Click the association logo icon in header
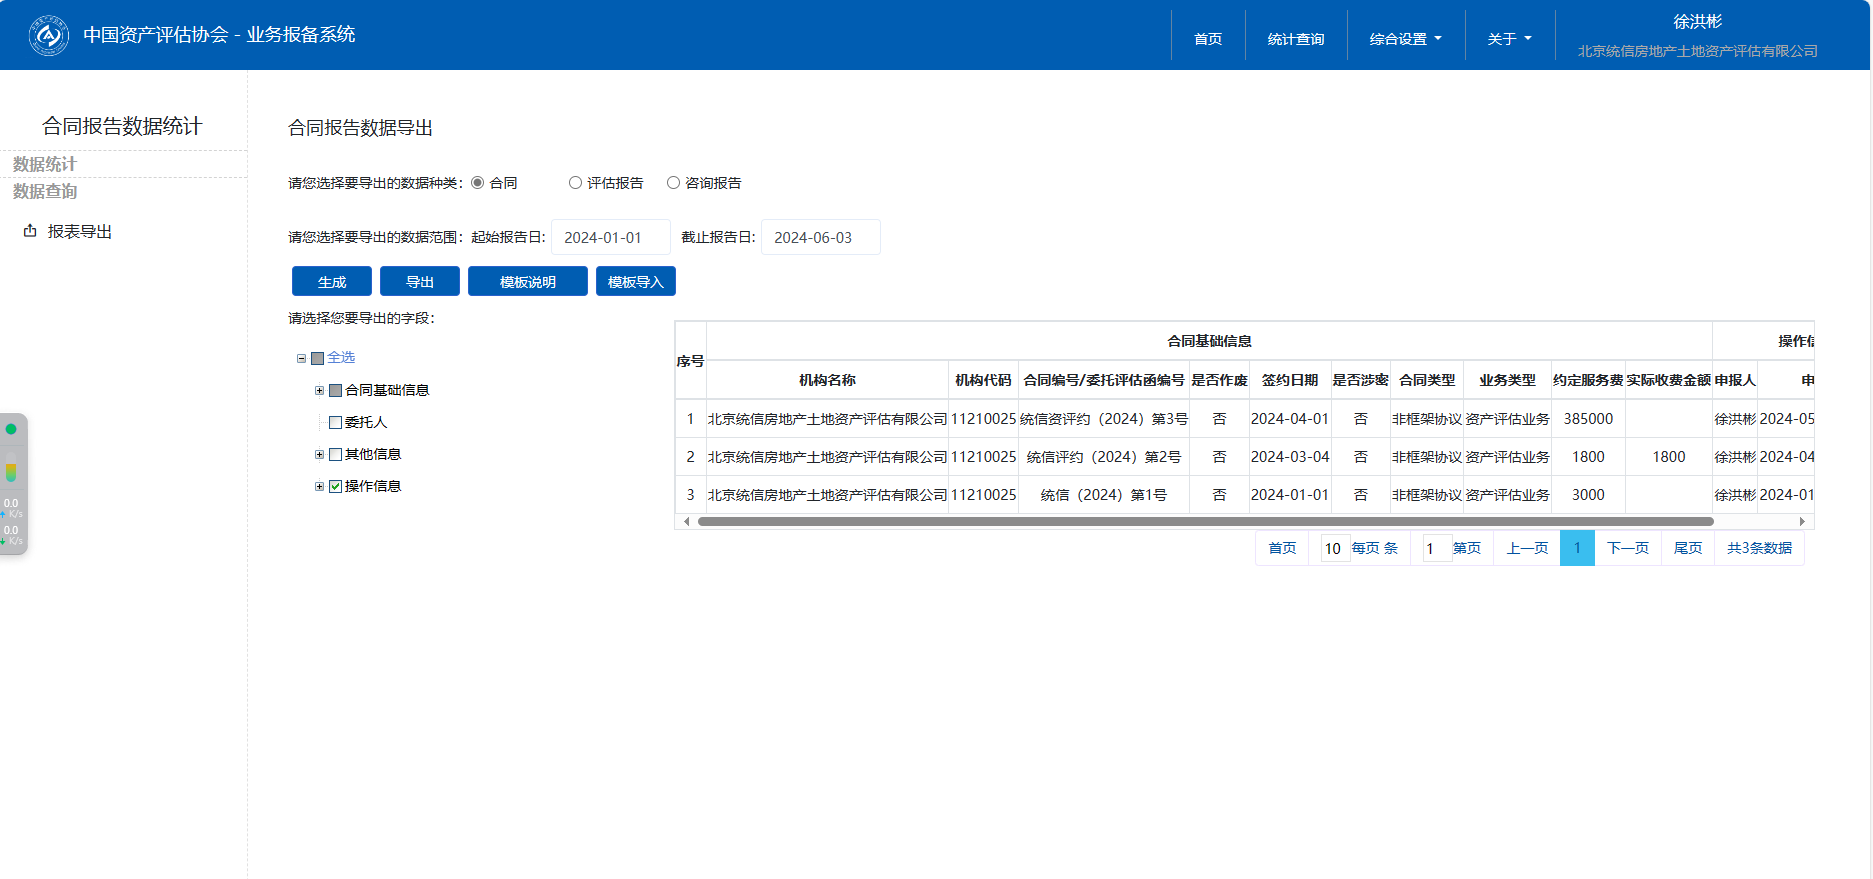Screen dimensions: 1873x879 (x=48, y=36)
